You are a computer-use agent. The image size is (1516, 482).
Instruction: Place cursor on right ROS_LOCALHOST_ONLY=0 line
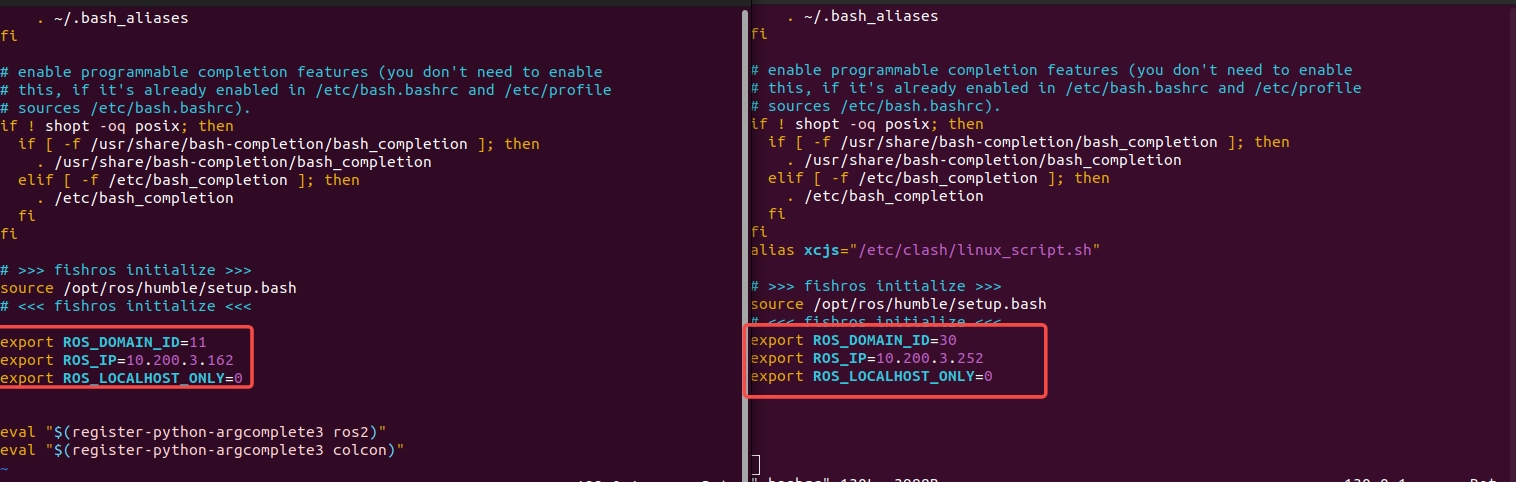[x=871, y=376]
